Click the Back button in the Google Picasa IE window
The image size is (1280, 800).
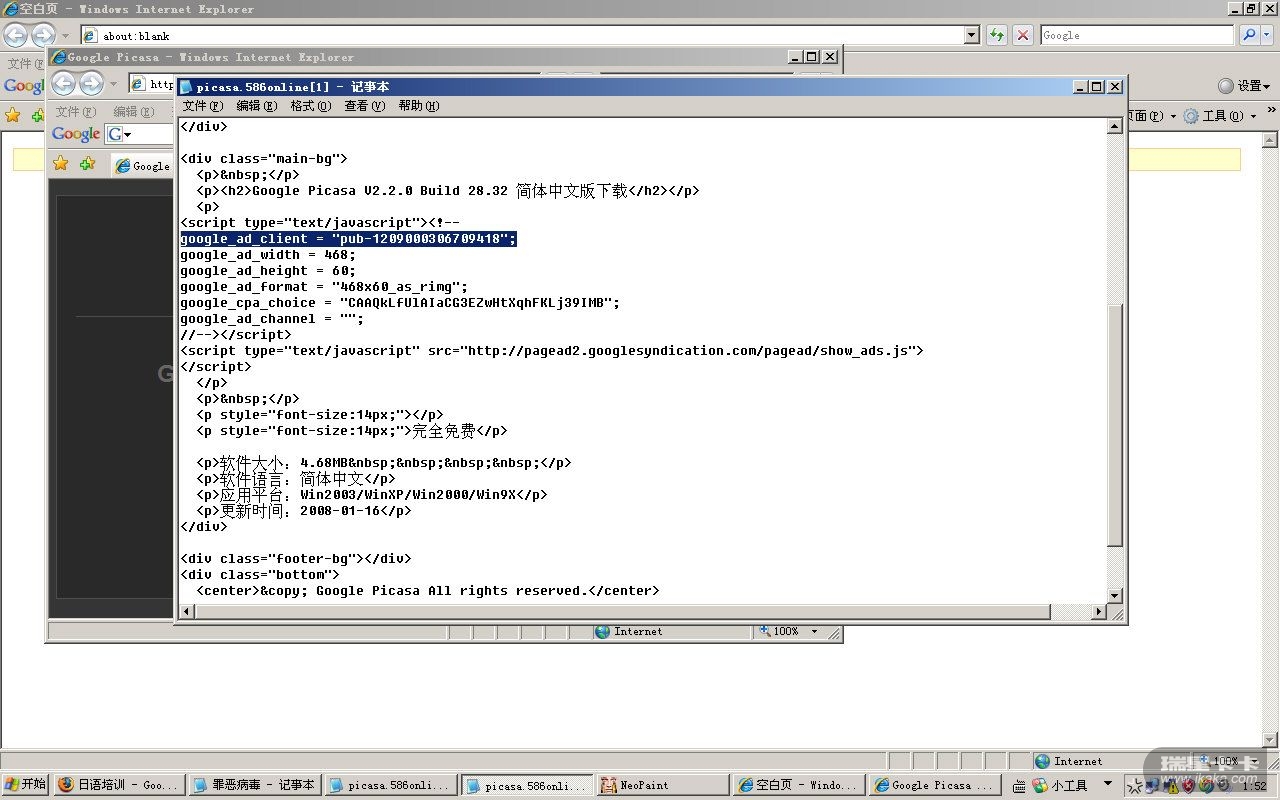[x=64, y=83]
